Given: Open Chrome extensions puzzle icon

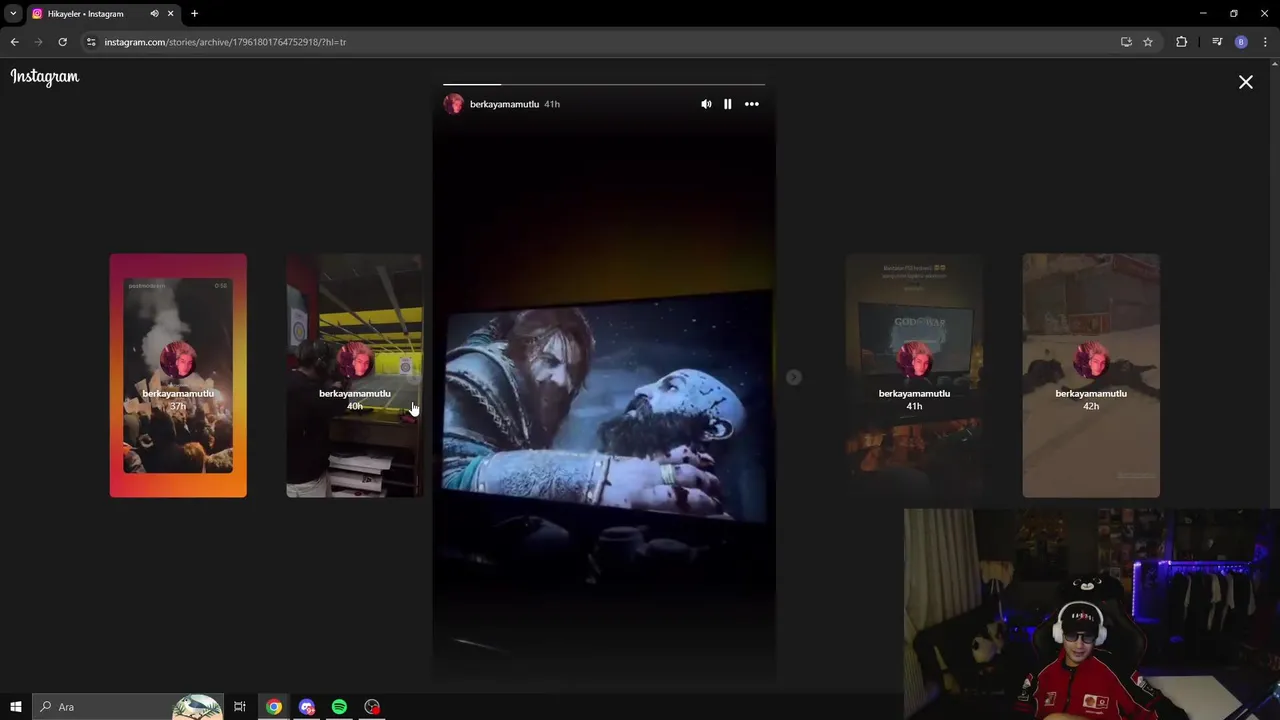Looking at the screenshot, I should [x=1182, y=42].
